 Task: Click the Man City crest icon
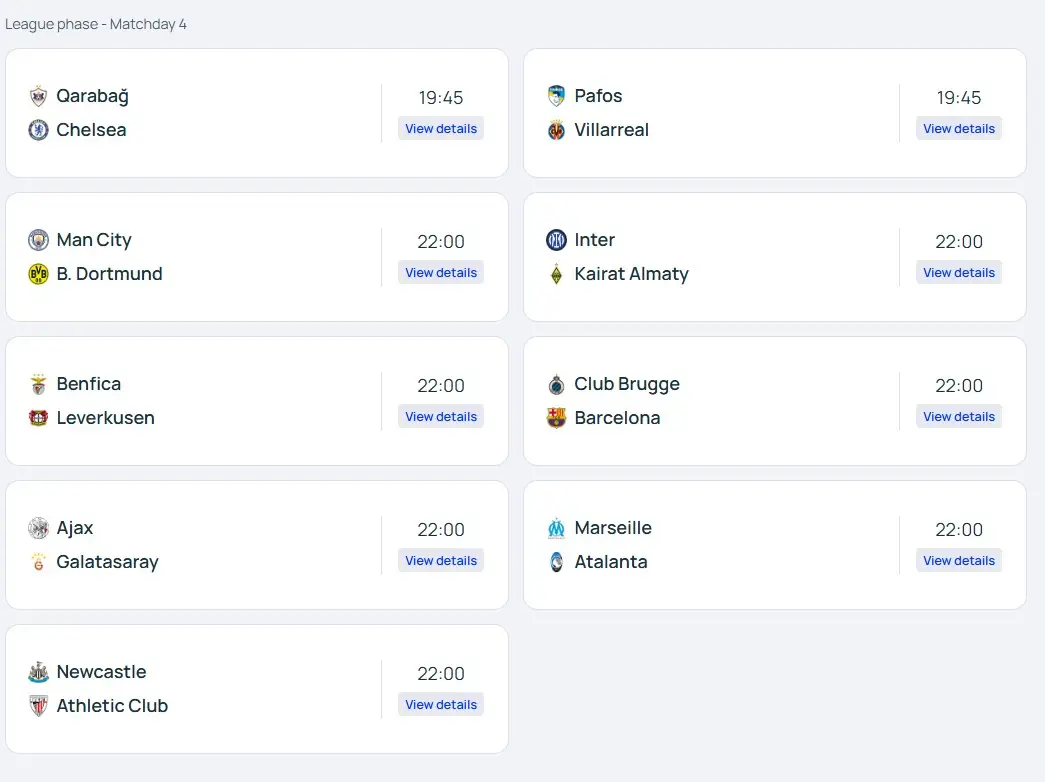[38, 240]
